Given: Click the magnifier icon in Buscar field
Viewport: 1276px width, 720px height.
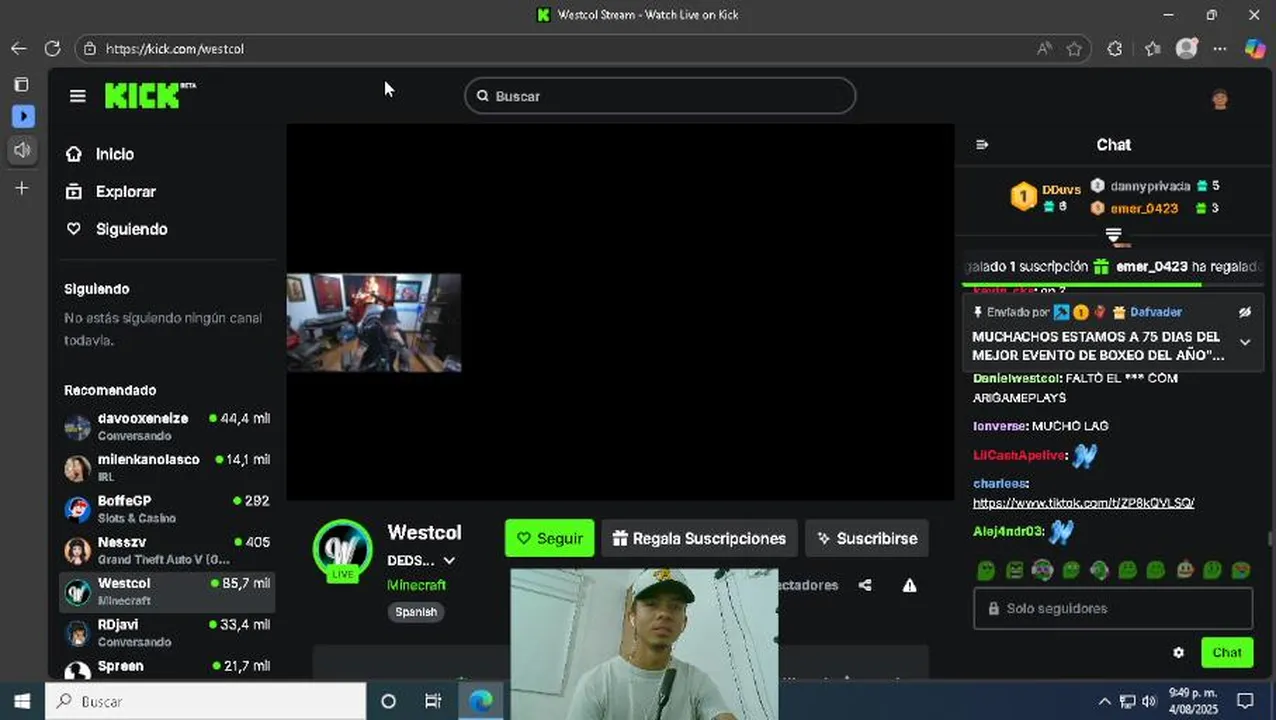Looking at the screenshot, I should pos(482,96).
